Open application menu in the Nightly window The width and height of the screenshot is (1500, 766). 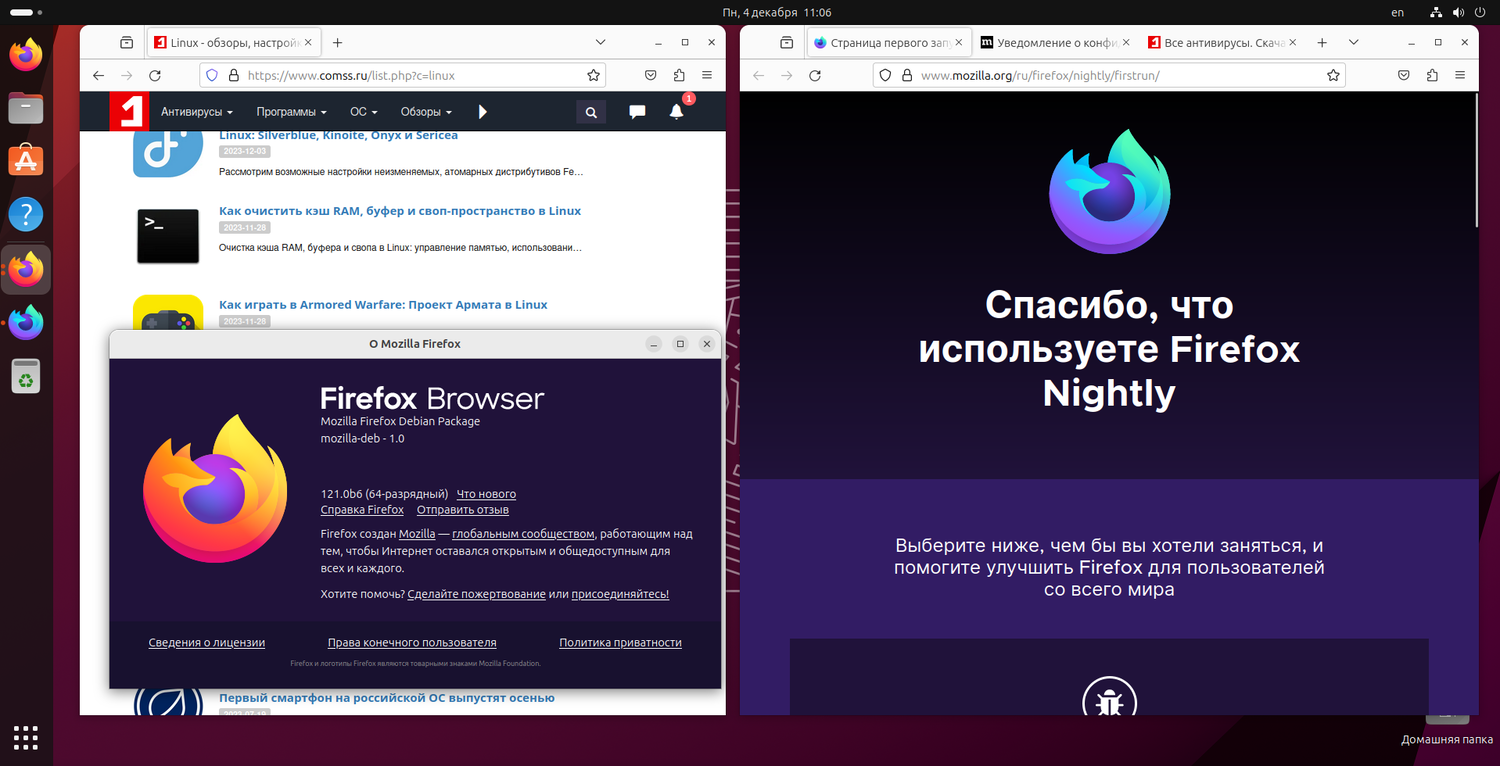pos(1461,75)
